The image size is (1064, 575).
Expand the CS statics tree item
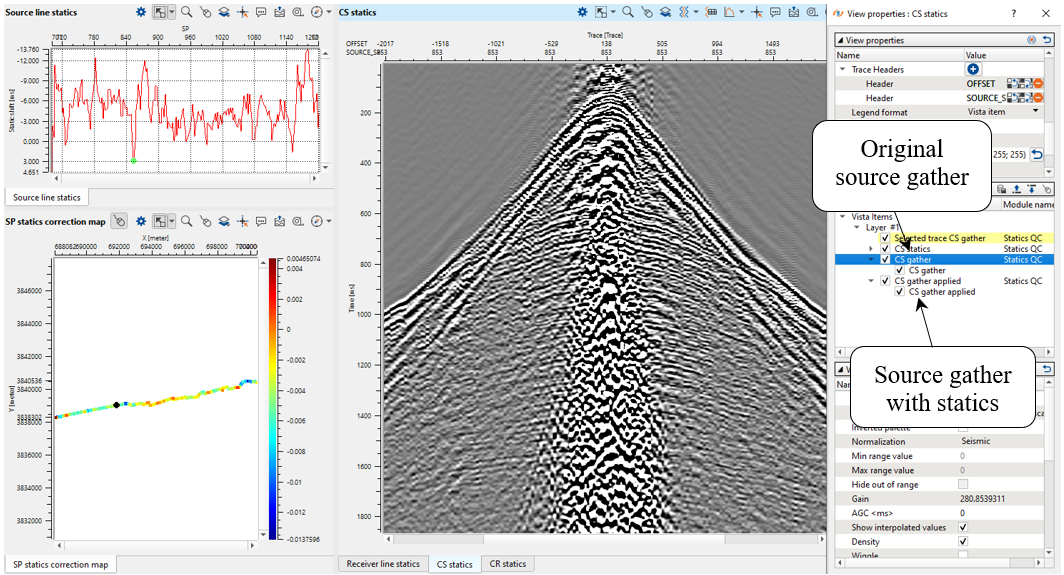pos(871,249)
